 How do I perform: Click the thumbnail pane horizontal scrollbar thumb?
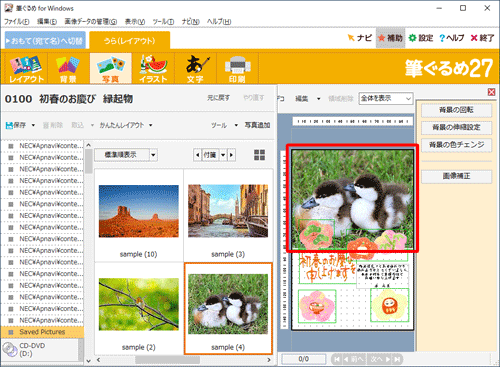tap(167, 360)
